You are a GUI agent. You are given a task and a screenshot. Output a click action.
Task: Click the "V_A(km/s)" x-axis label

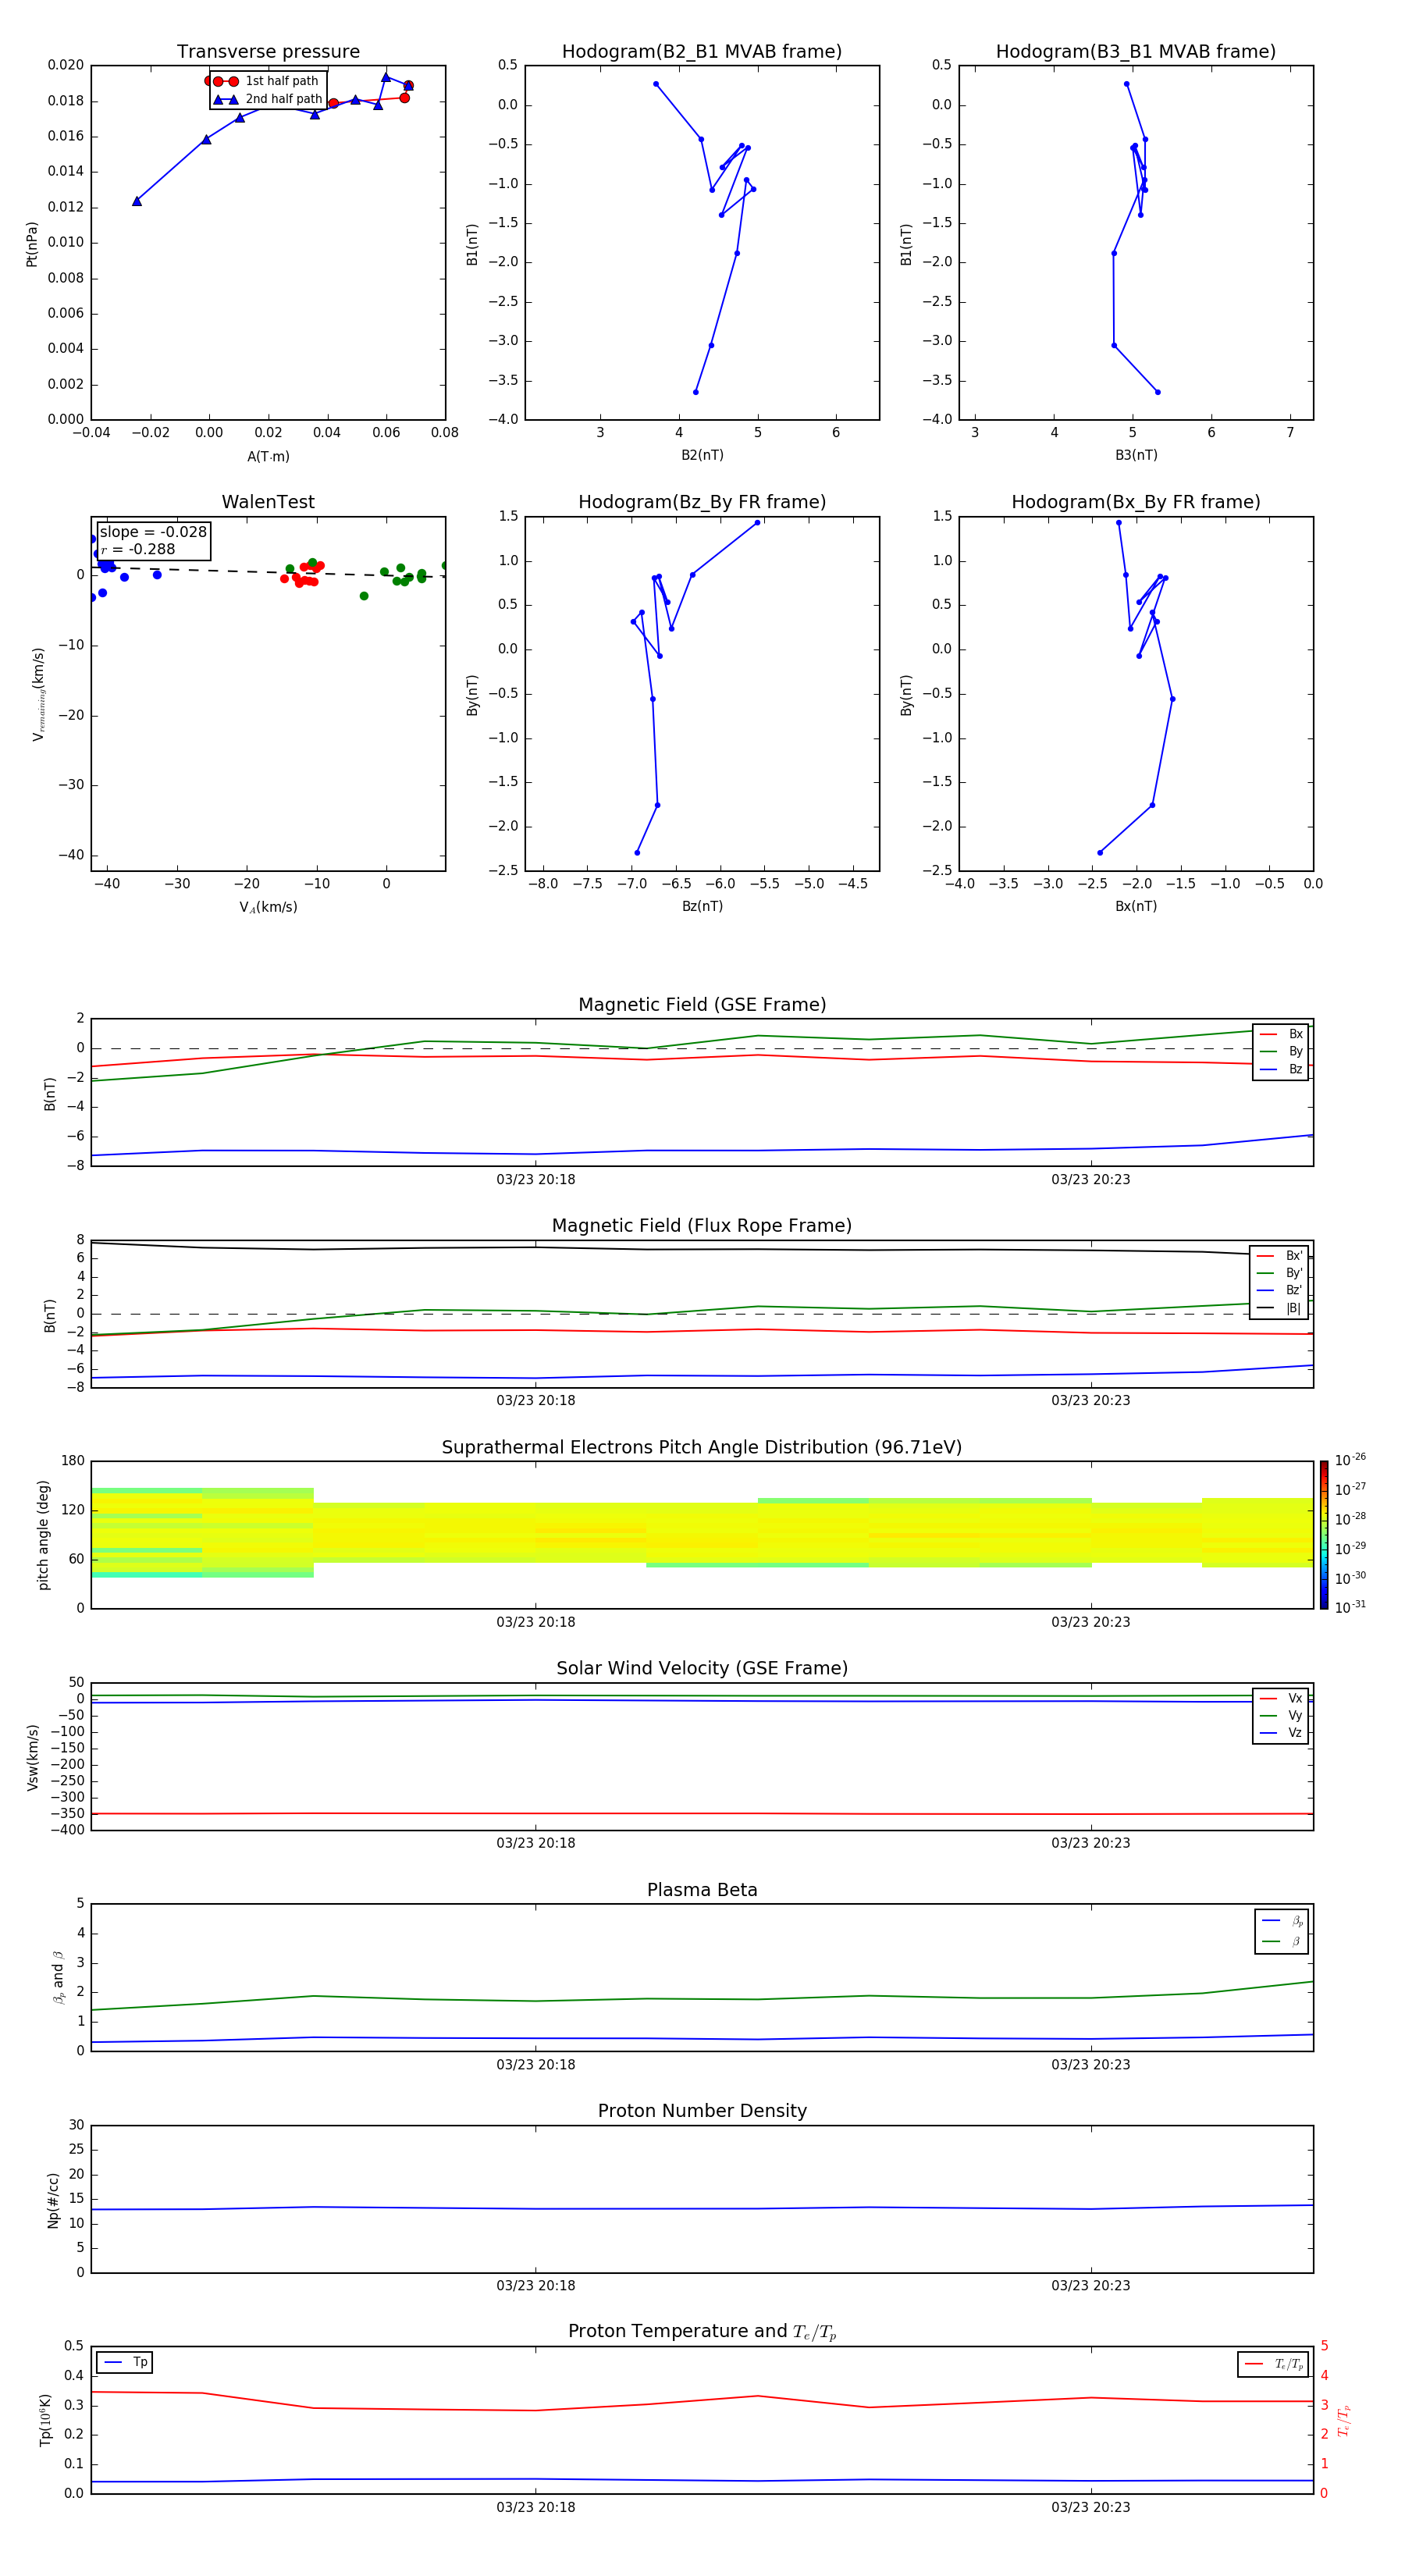[268, 908]
